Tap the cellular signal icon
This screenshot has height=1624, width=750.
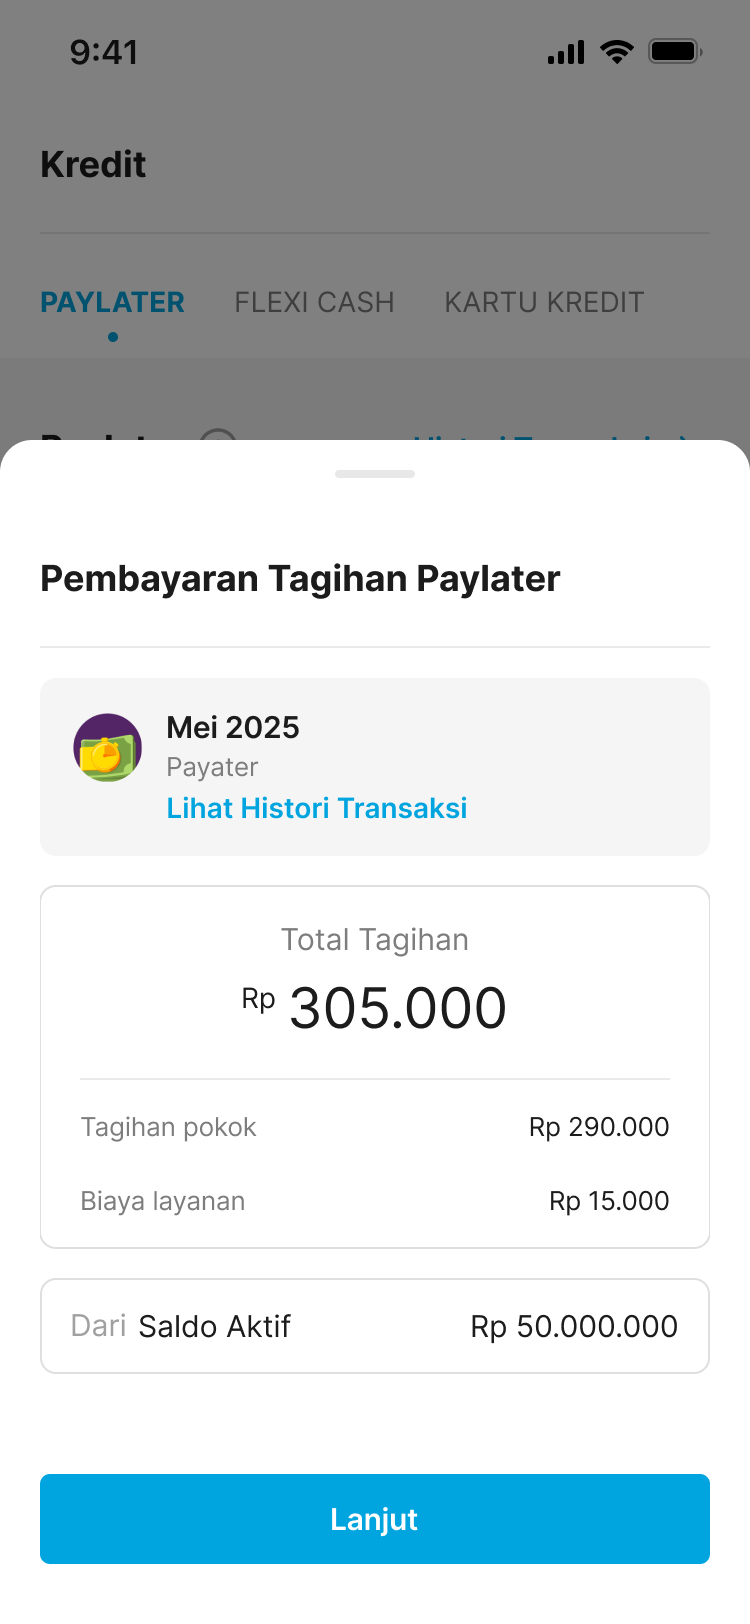pyautogui.click(x=566, y=52)
